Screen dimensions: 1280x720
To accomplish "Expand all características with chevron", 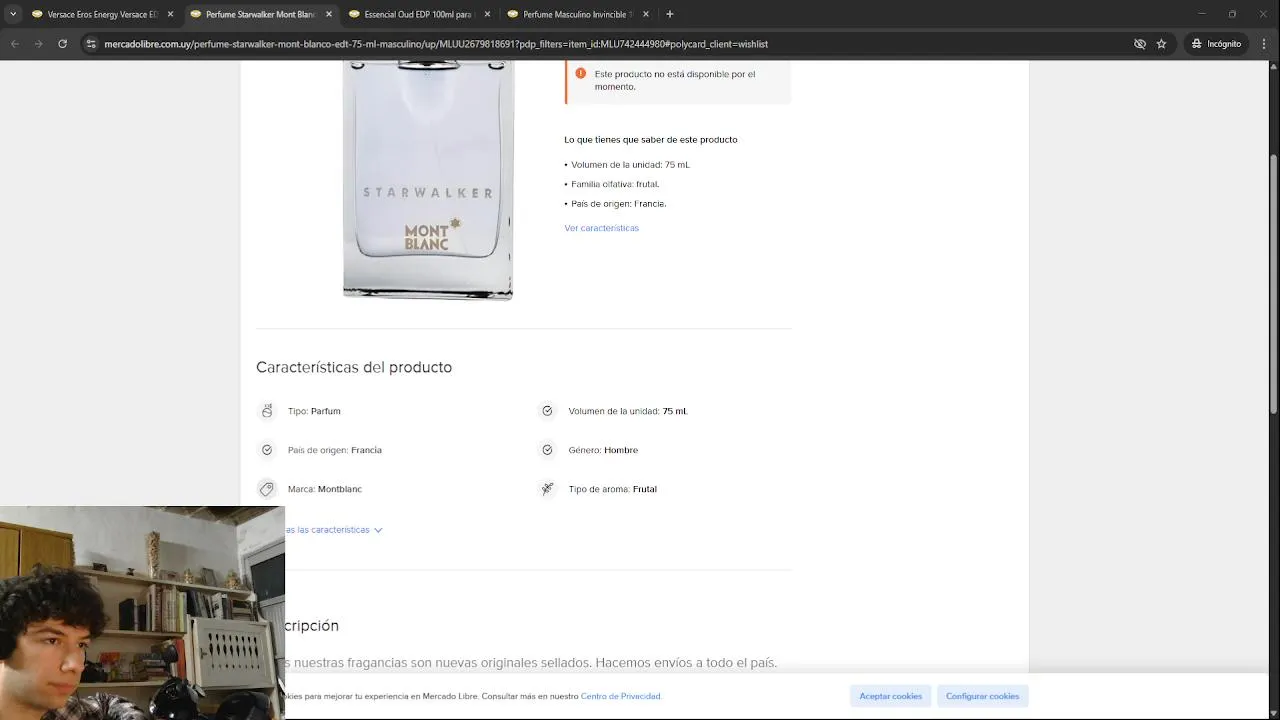I will click(378, 530).
